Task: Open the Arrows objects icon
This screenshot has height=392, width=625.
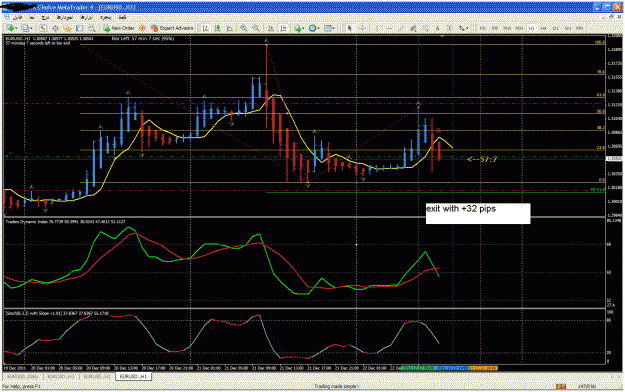Action: coord(462,28)
